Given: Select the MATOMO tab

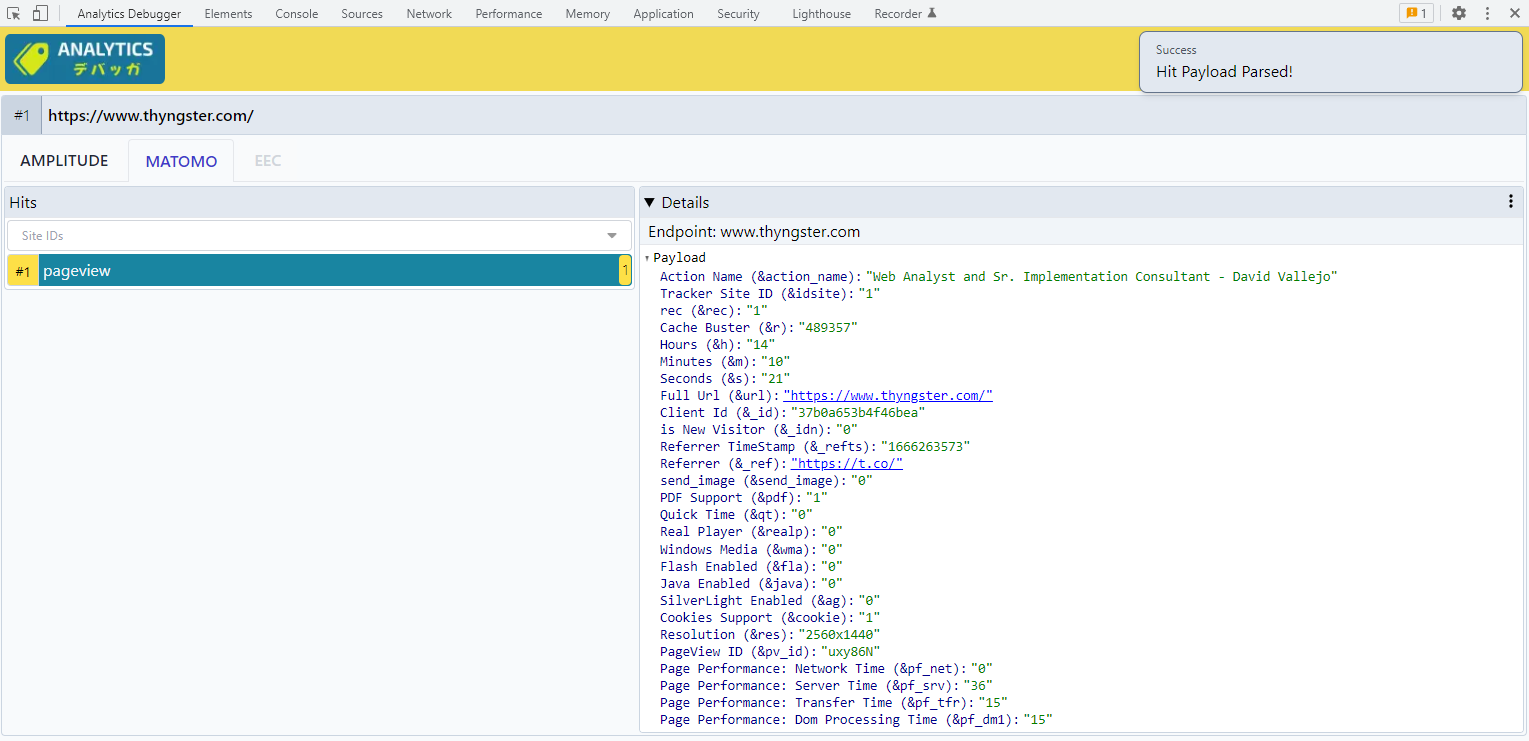Looking at the screenshot, I should click(181, 161).
